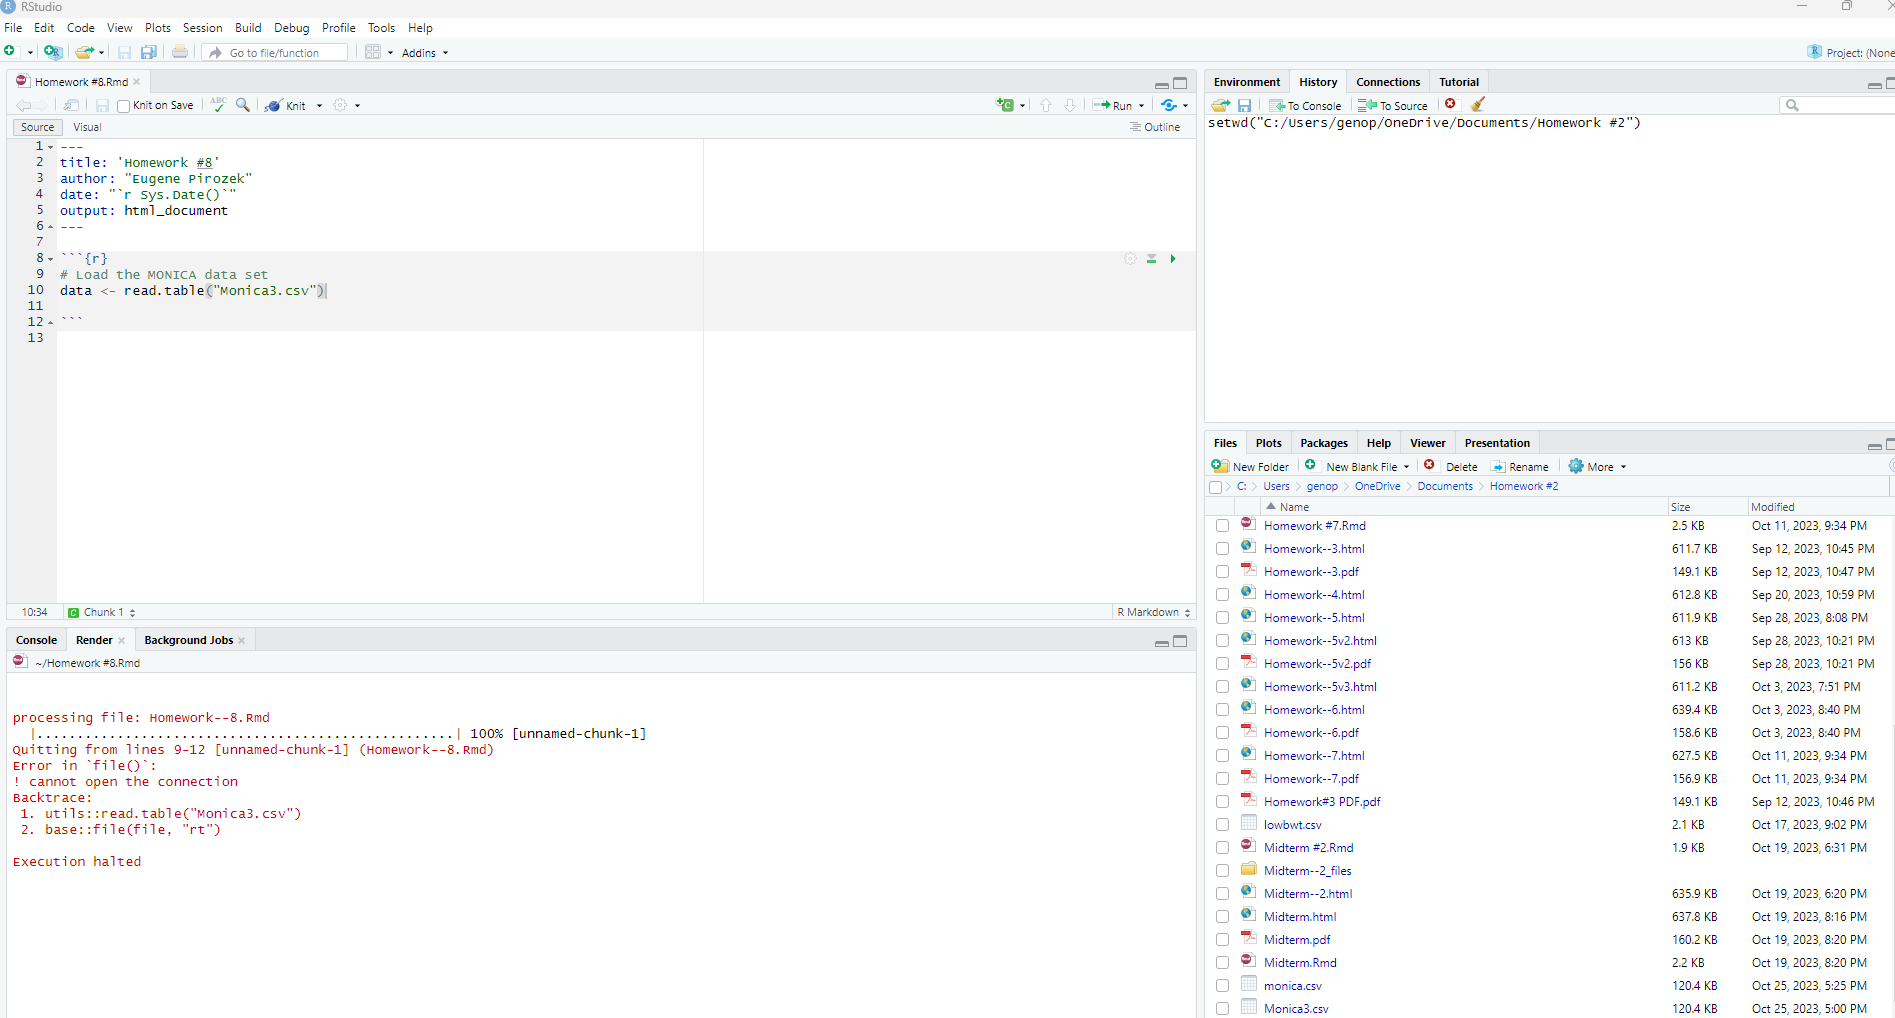This screenshot has width=1895, height=1018.
Task: Open Find/Replace with magnifying glass icon
Action: [243, 105]
